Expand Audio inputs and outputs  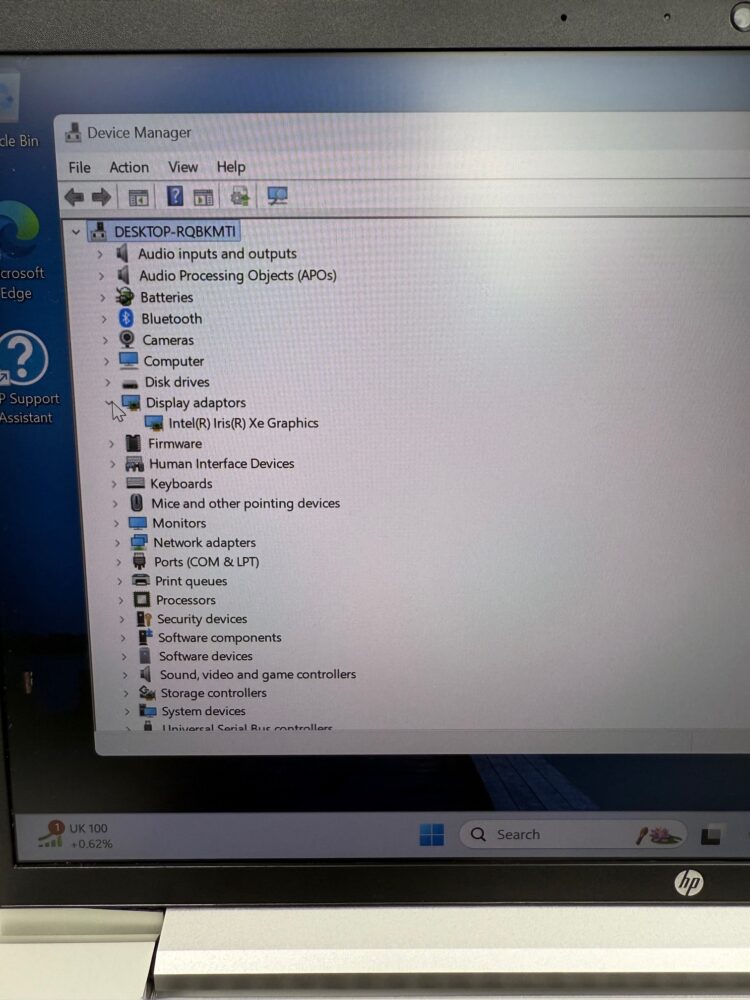click(x=99, y=254)
